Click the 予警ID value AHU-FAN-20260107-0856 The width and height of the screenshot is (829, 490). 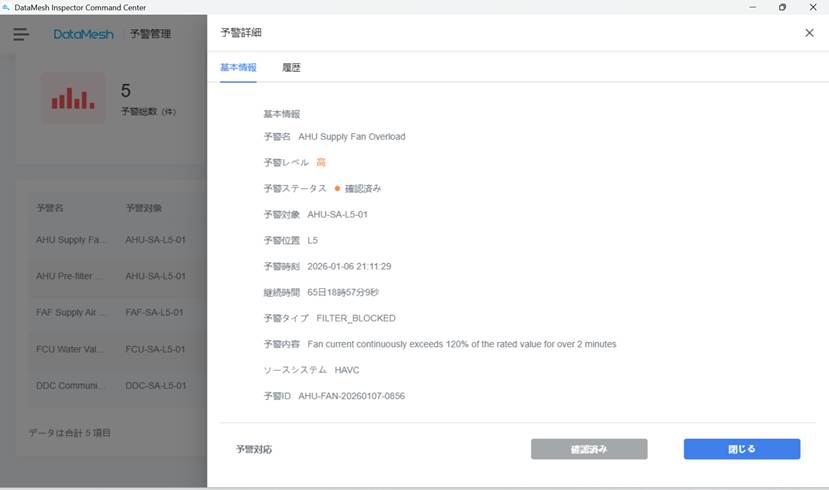pyautogui.click(x=351, y=396)
